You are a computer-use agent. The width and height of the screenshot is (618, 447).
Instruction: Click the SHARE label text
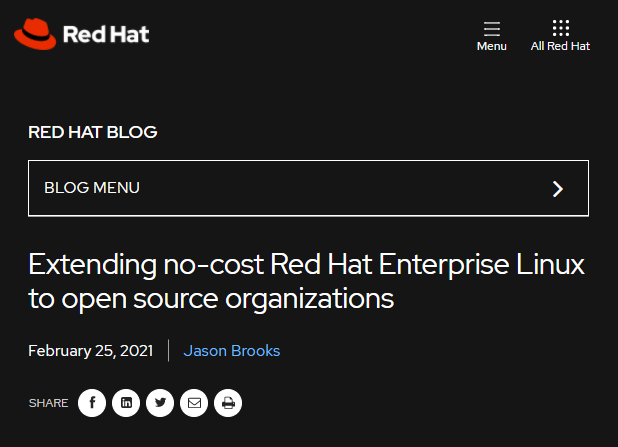tap(48, 403)
